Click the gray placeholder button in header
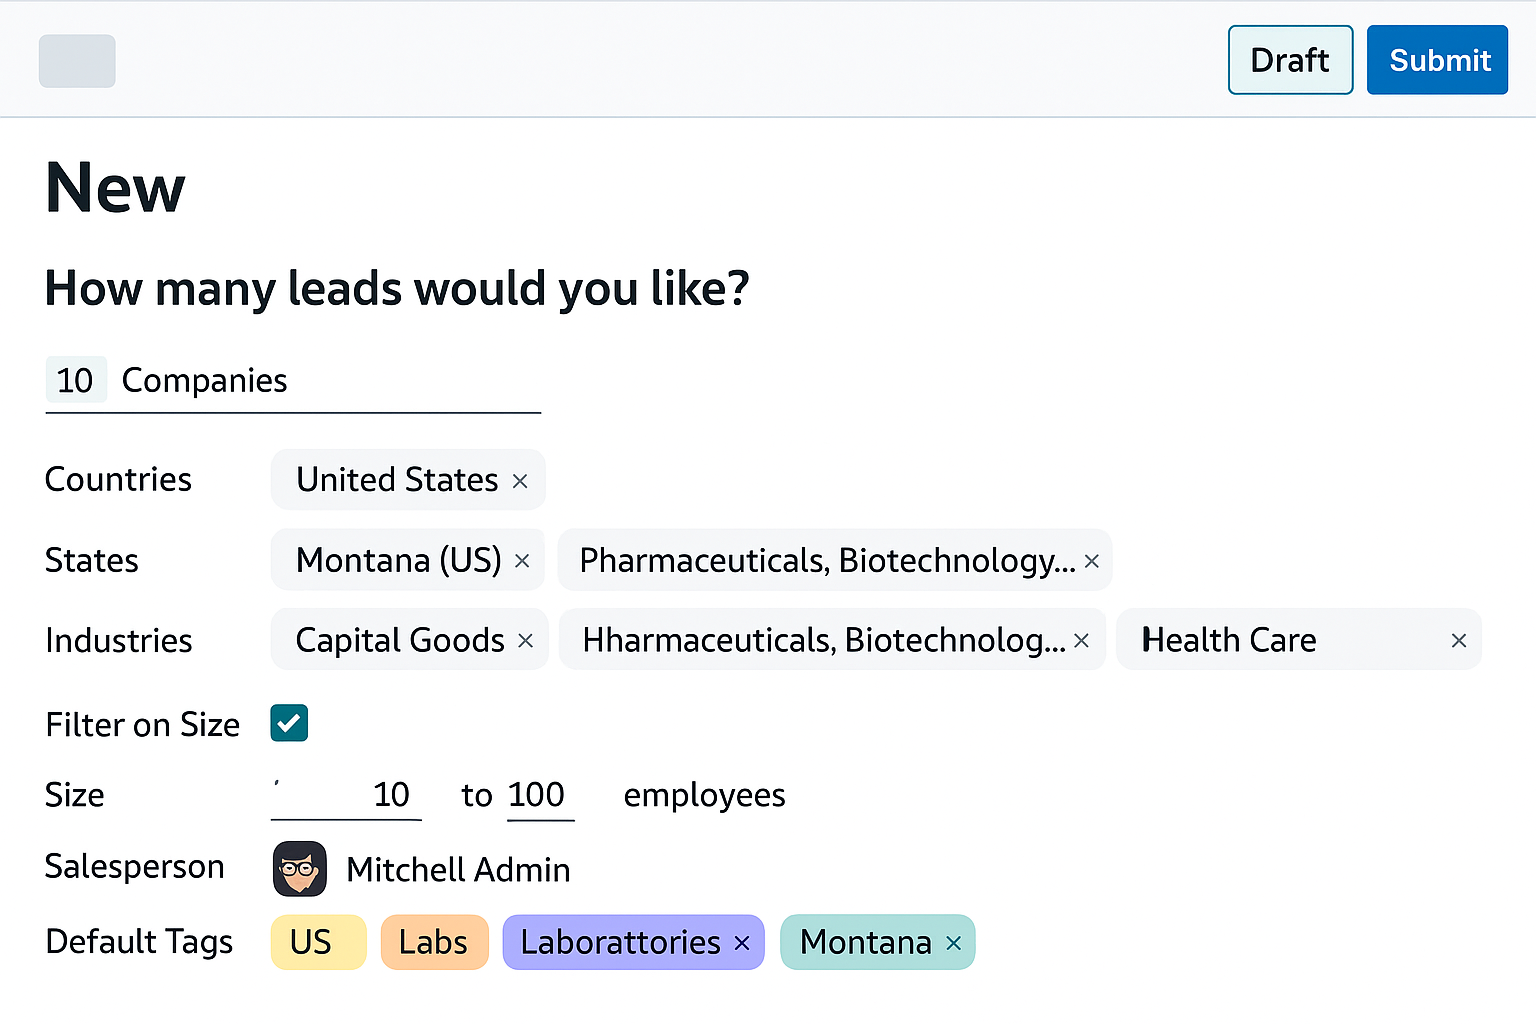Image resolution: width=1536 pixels, height=1024 pixels. (77, 61)
